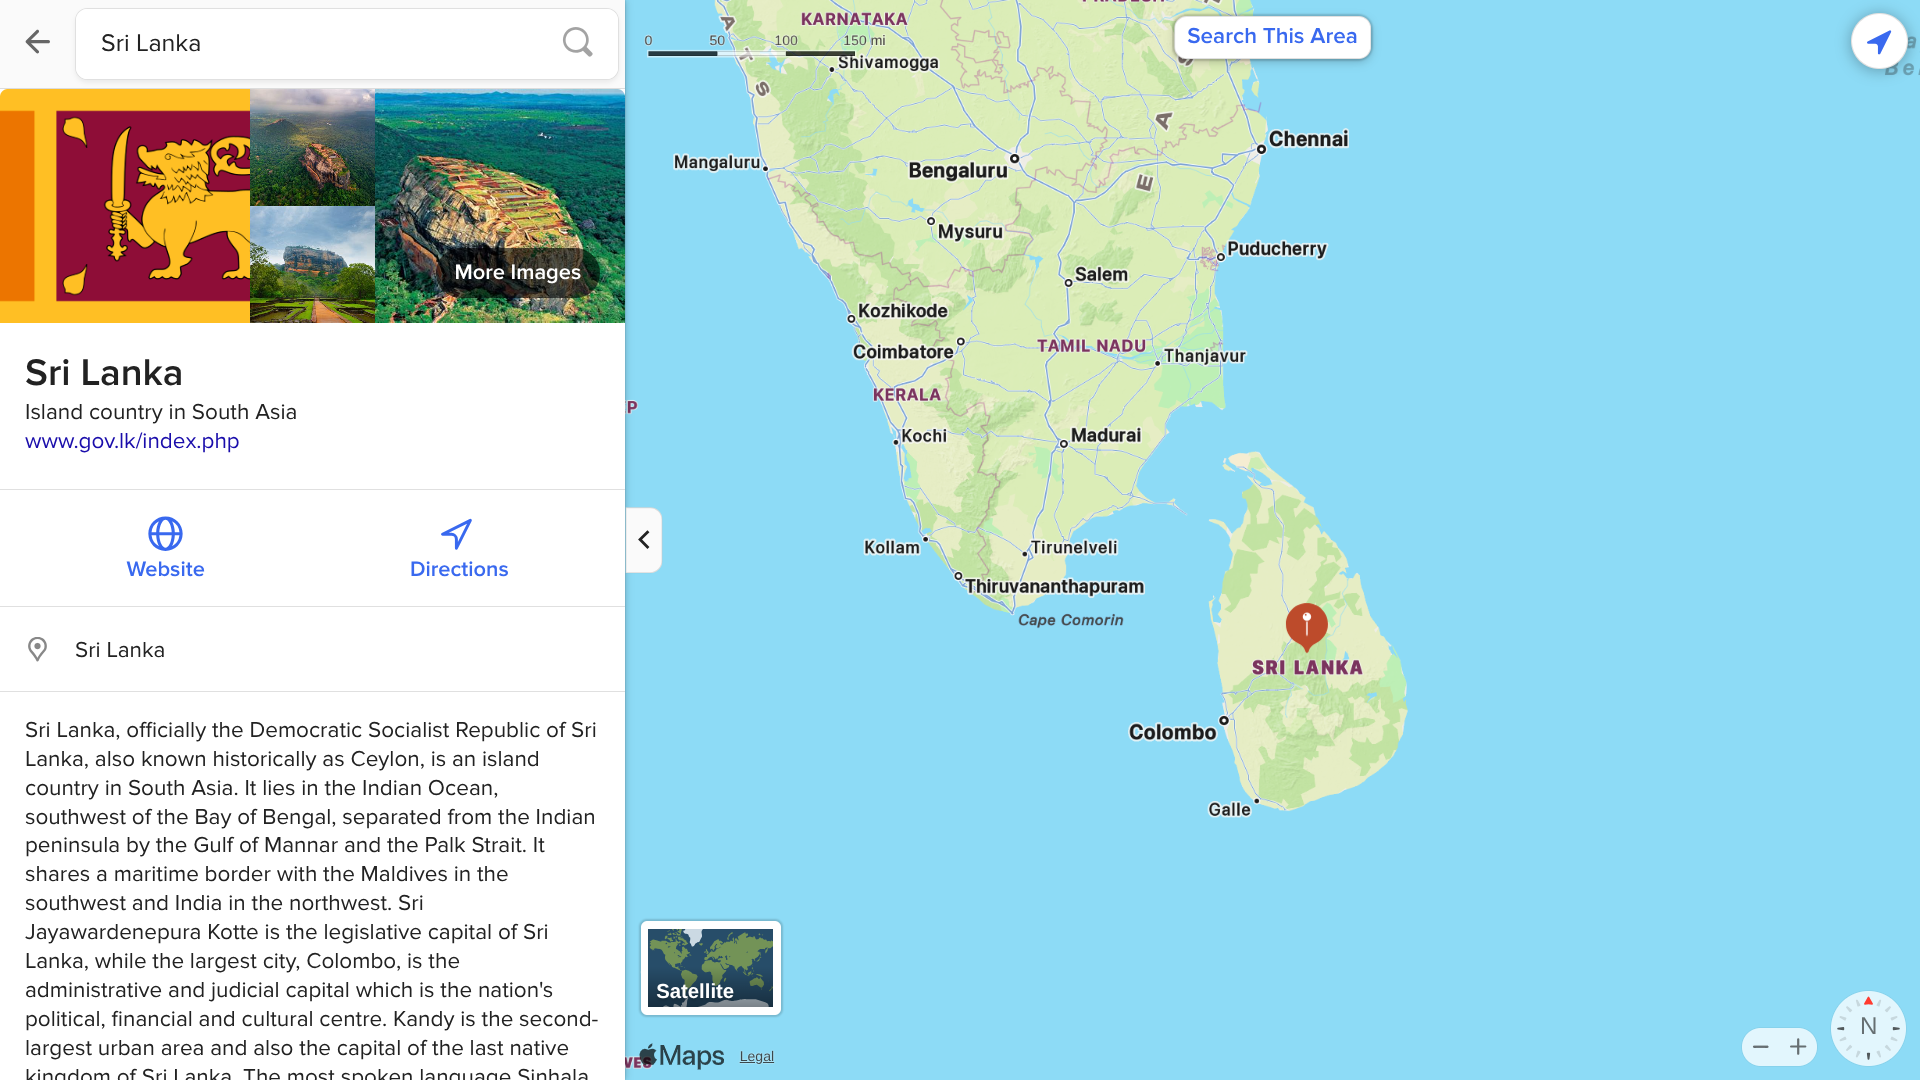Screen dimensions: 1920x1080
Task: Click the Website globe icon
Action: point(165,533)
